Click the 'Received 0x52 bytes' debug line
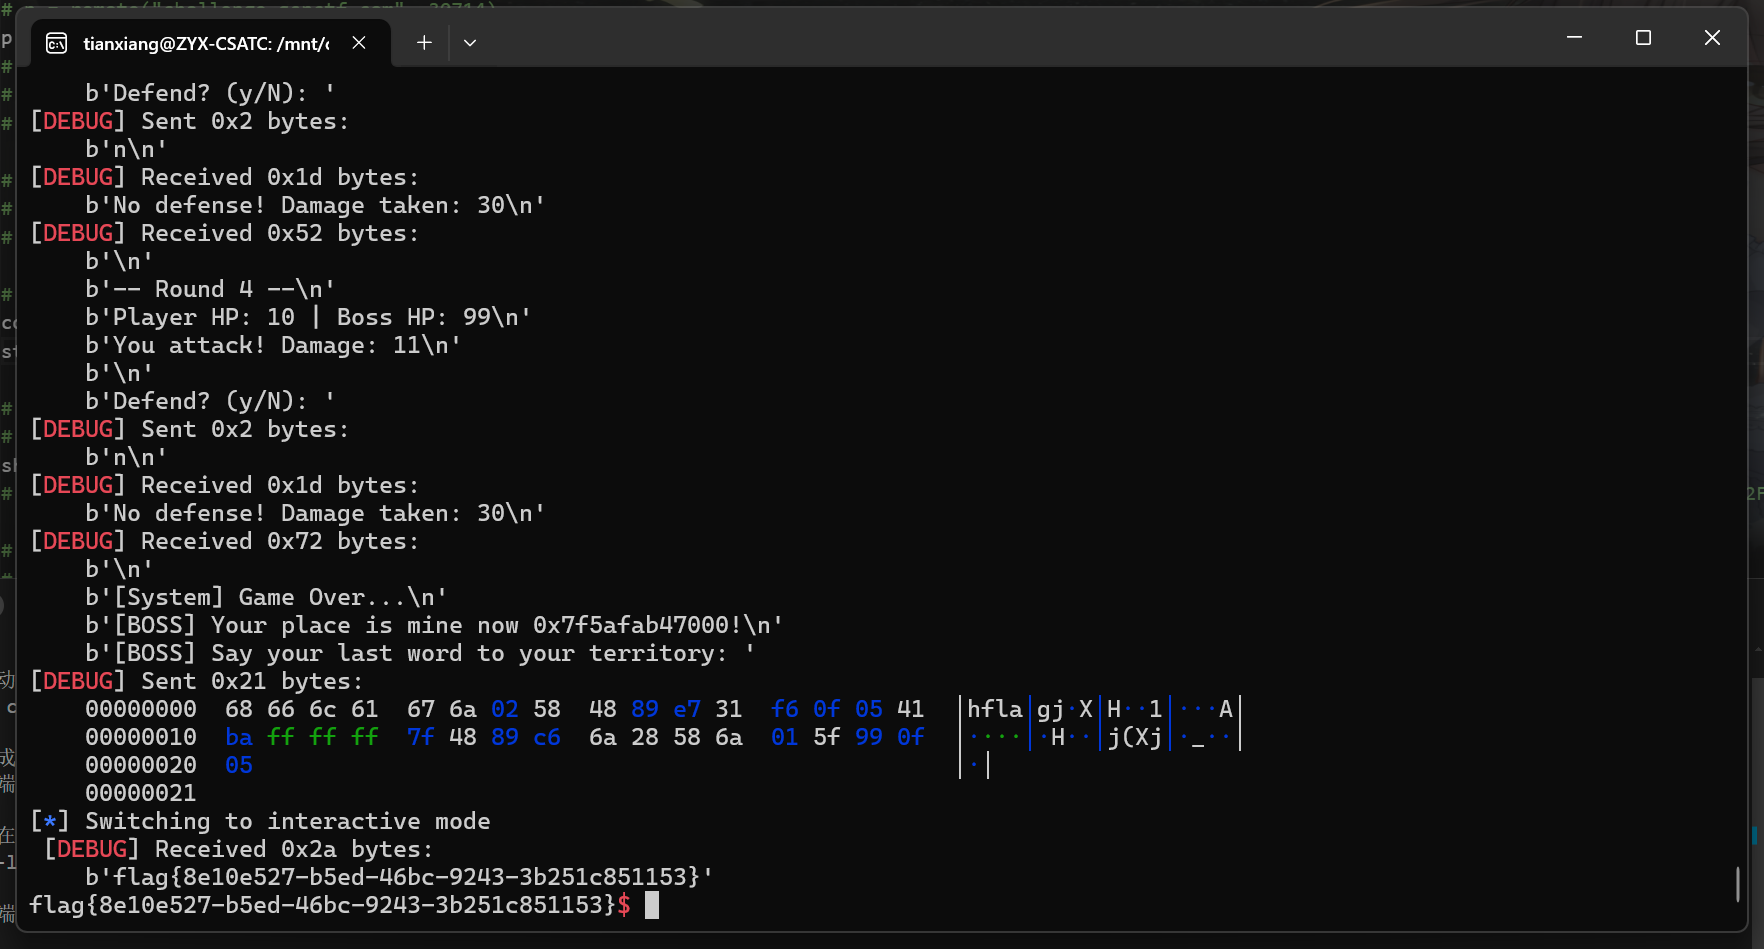Viewport: 1764px width, 949px height. 225,233
